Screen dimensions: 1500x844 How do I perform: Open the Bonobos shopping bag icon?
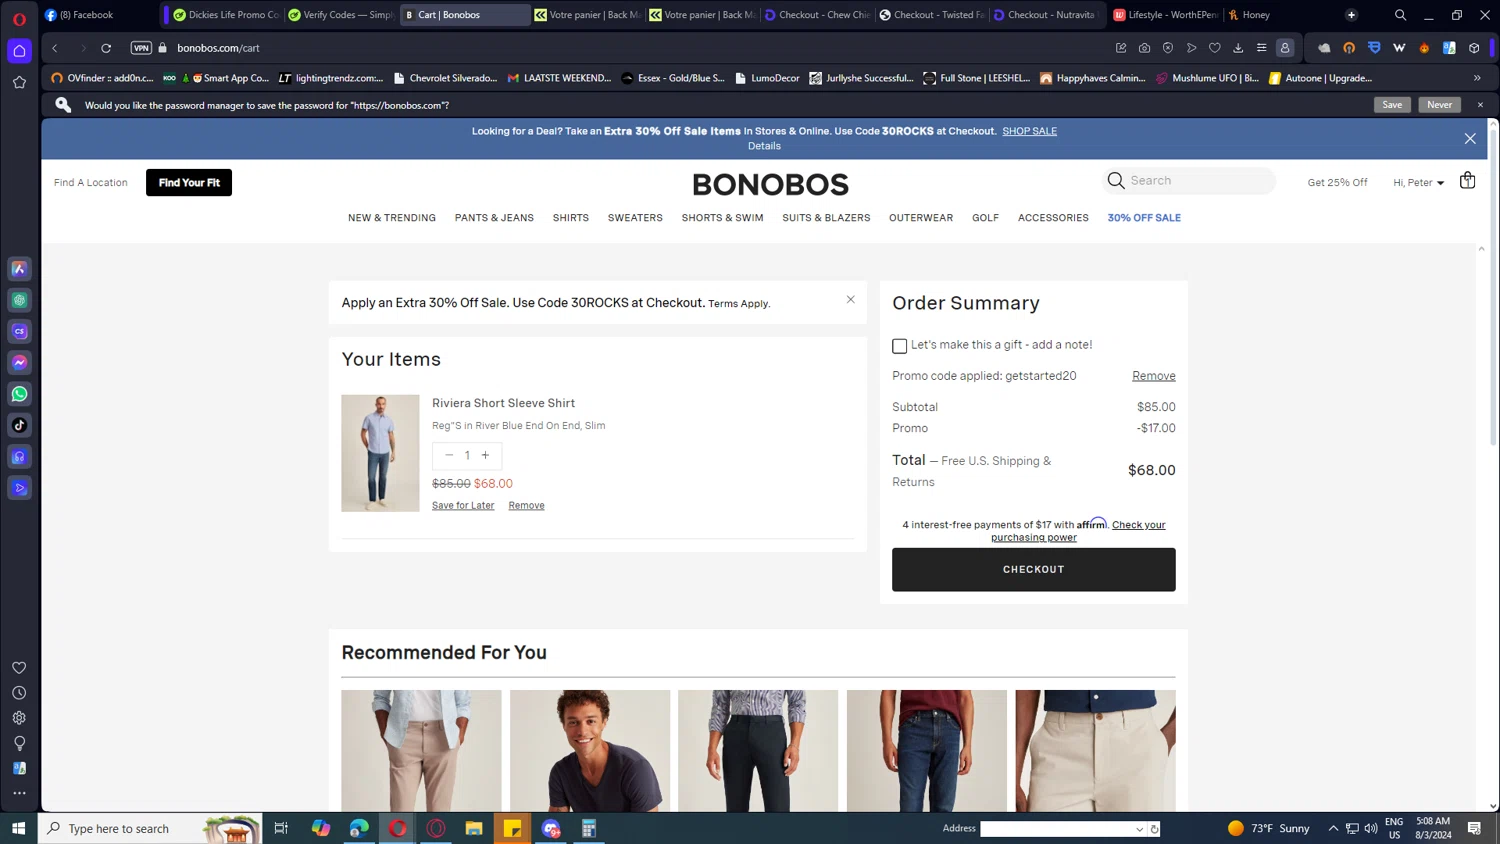pyautogui.click(x=1467, y=181)
